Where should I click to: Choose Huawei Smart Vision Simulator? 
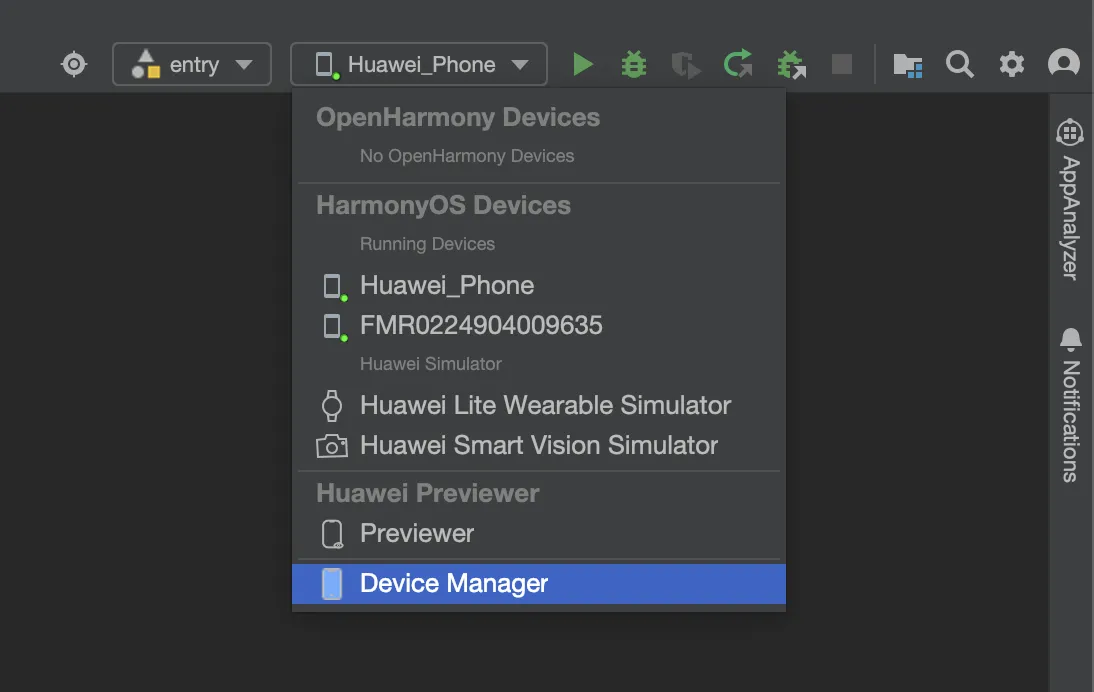click(538, 446)
